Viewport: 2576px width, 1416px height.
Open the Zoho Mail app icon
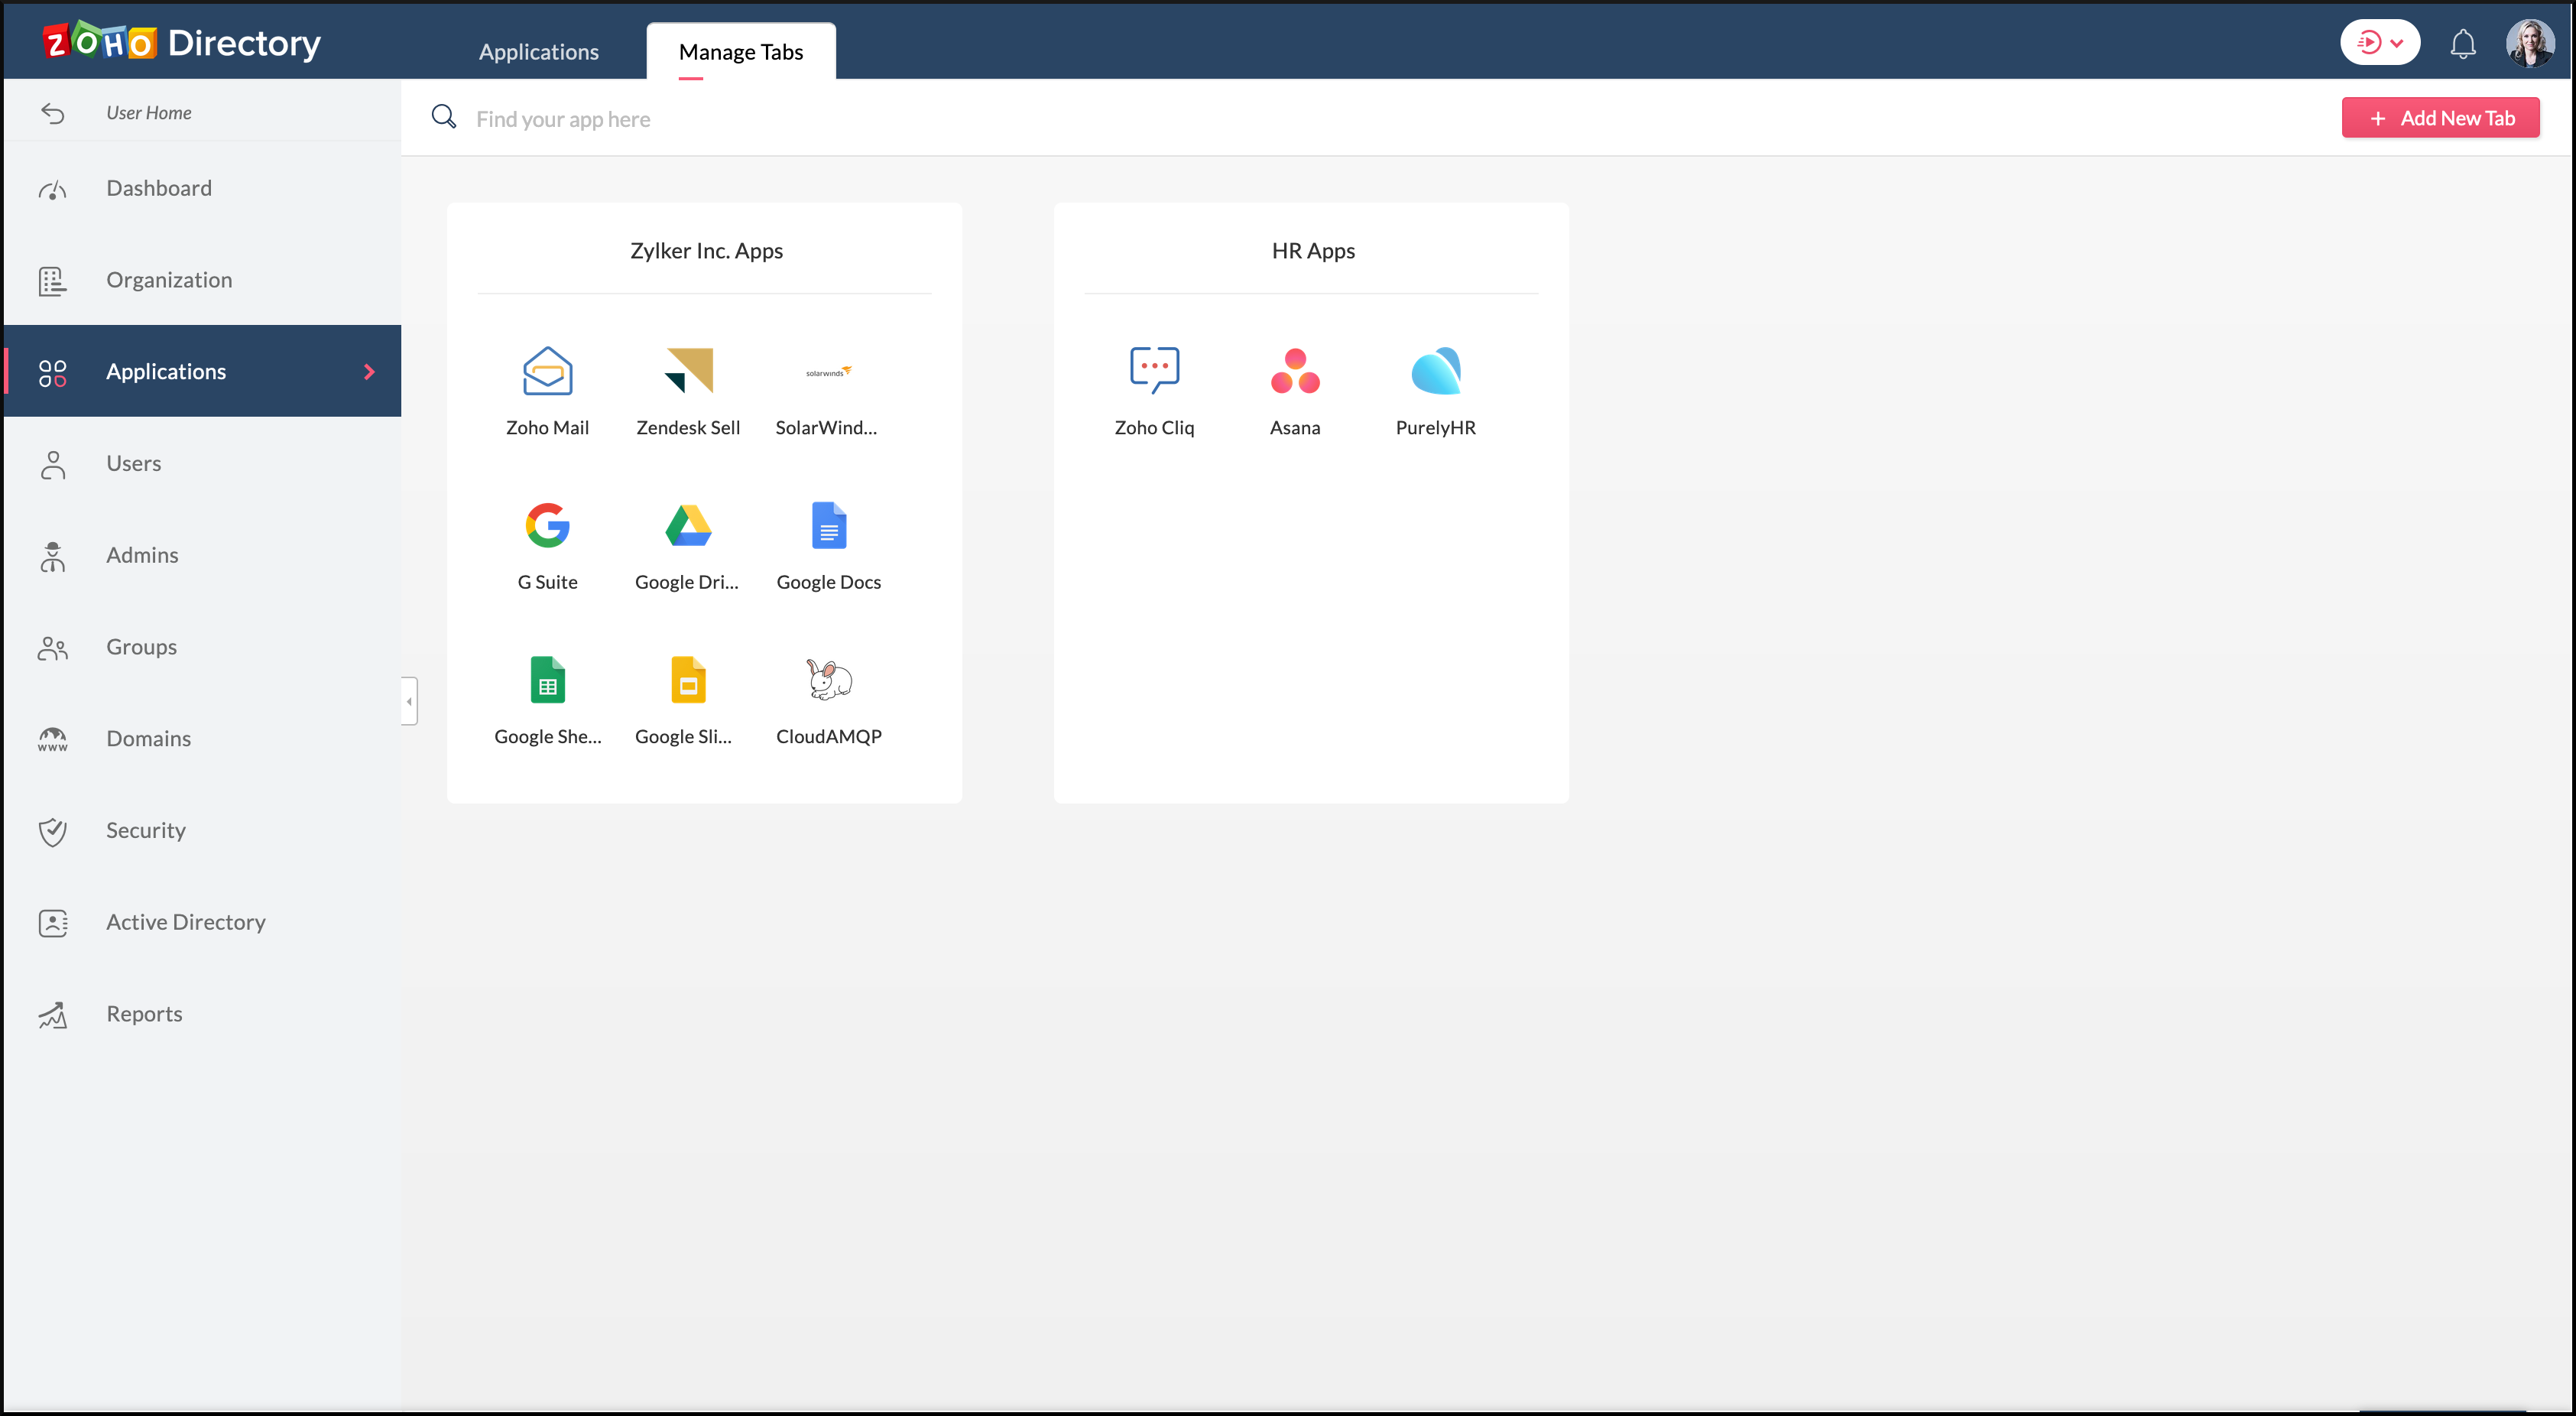coord(547,371)
